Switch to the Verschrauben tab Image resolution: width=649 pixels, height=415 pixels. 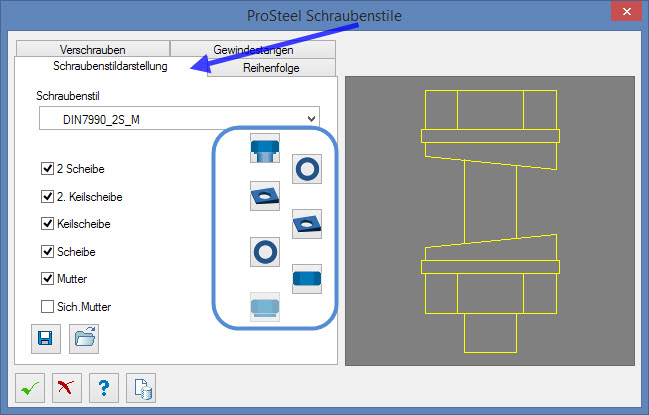tap(93, 49)
